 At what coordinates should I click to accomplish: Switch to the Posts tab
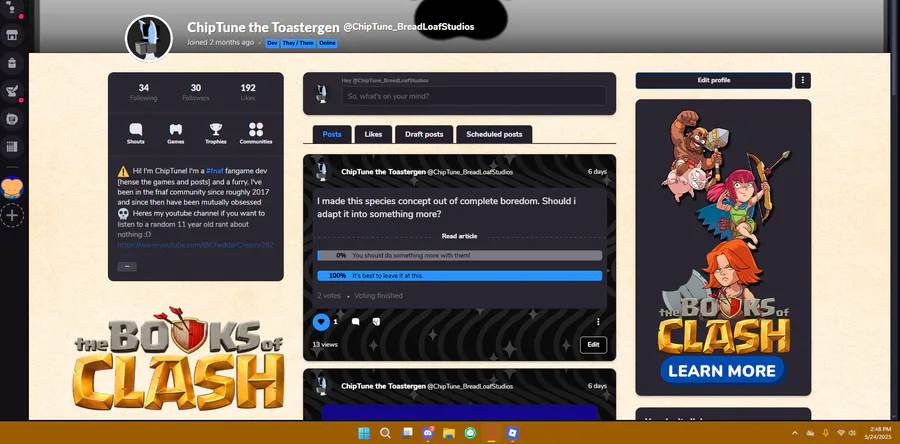332,134
